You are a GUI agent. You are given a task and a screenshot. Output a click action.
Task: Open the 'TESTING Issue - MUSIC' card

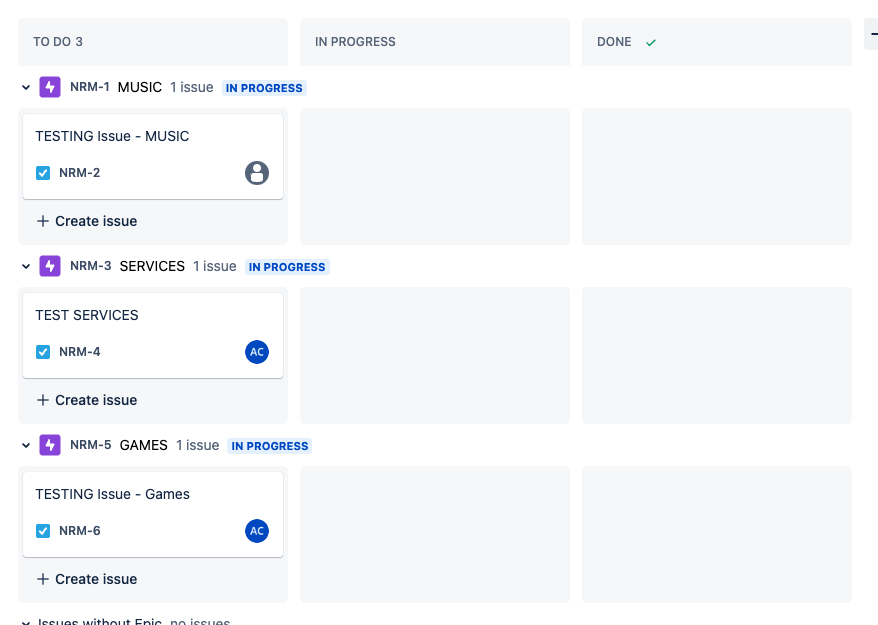pyautogui.click(x=153, y=156)
